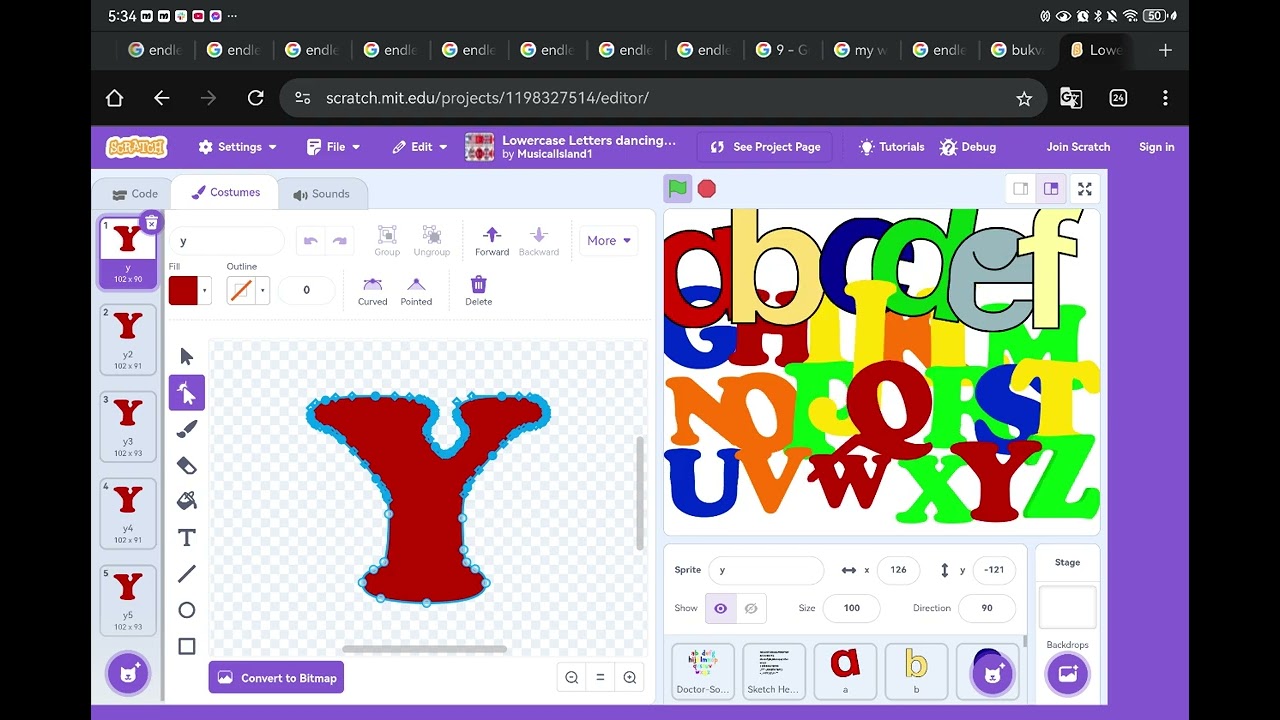The width and height of the screenshot is (1280, 720).
Task: Click the Direction field
Action: click(x=987, y=608)
